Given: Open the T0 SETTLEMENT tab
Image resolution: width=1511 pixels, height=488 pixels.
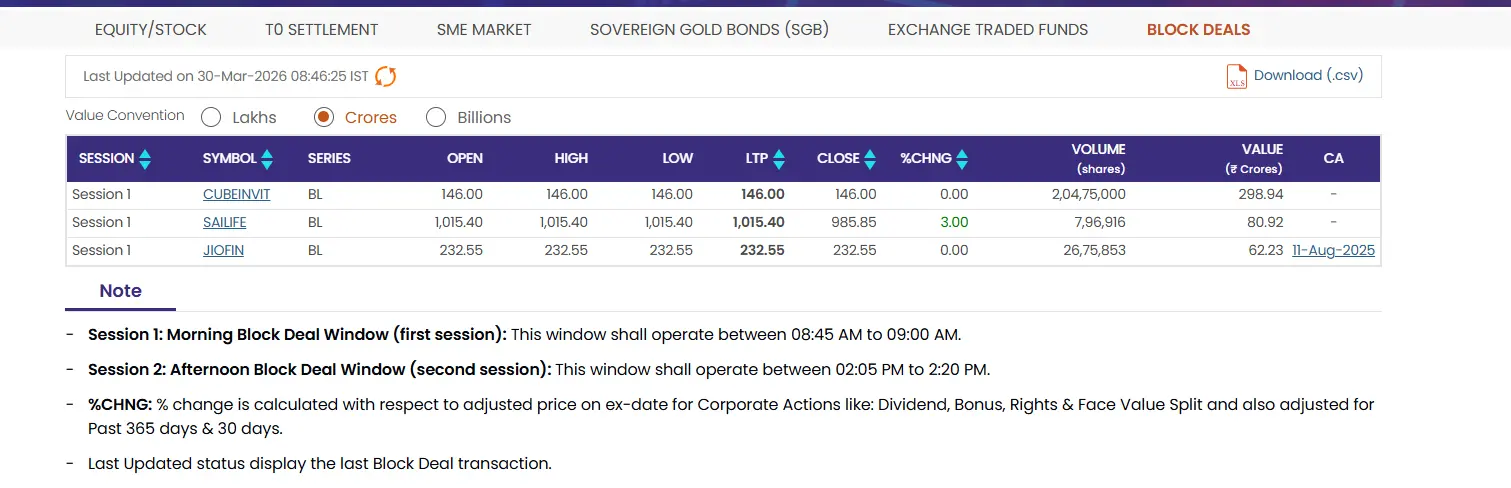Looking at the screenshot, I should (x=321, y=29).
